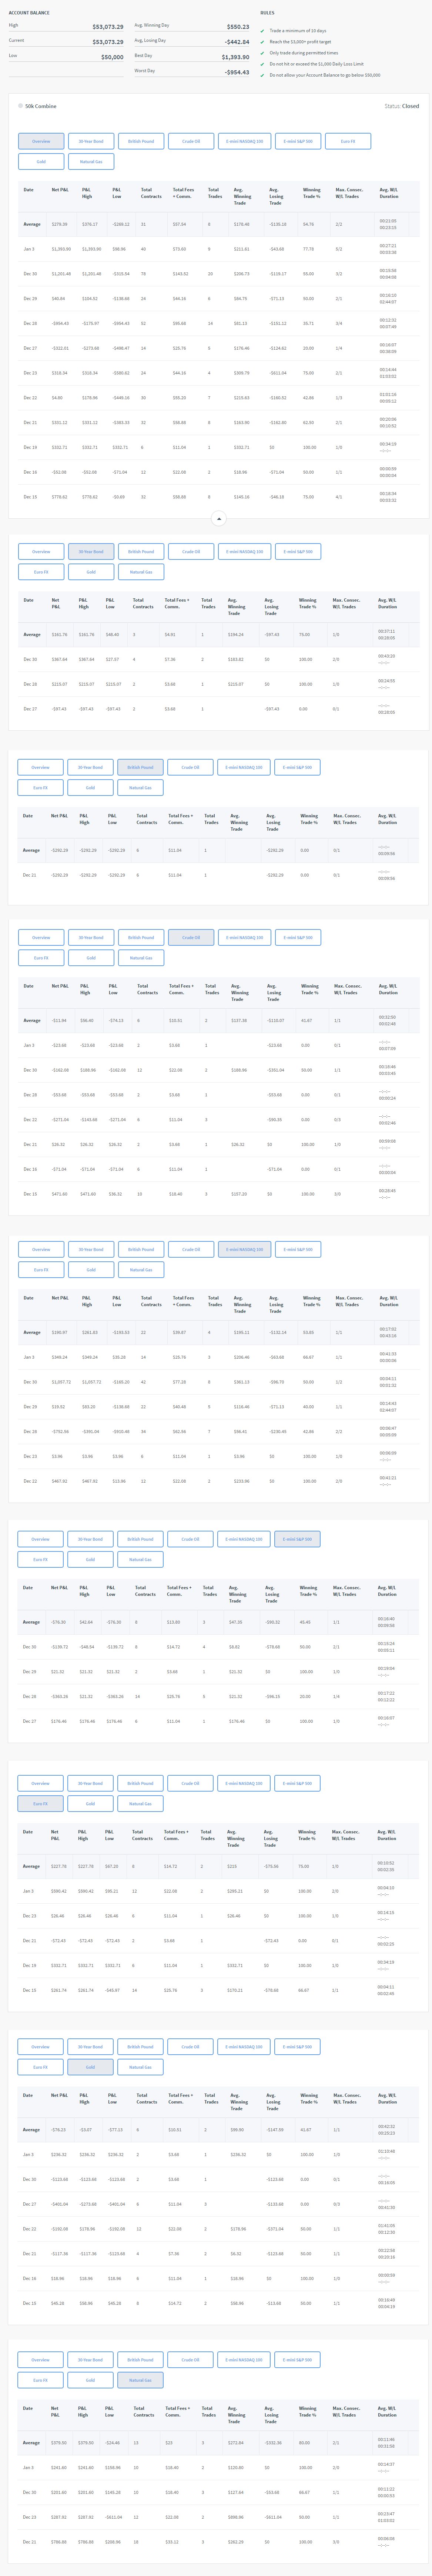
Task: Open E-mini NASDAQ 100 tab in Overview section
Action: coord(245,141)
